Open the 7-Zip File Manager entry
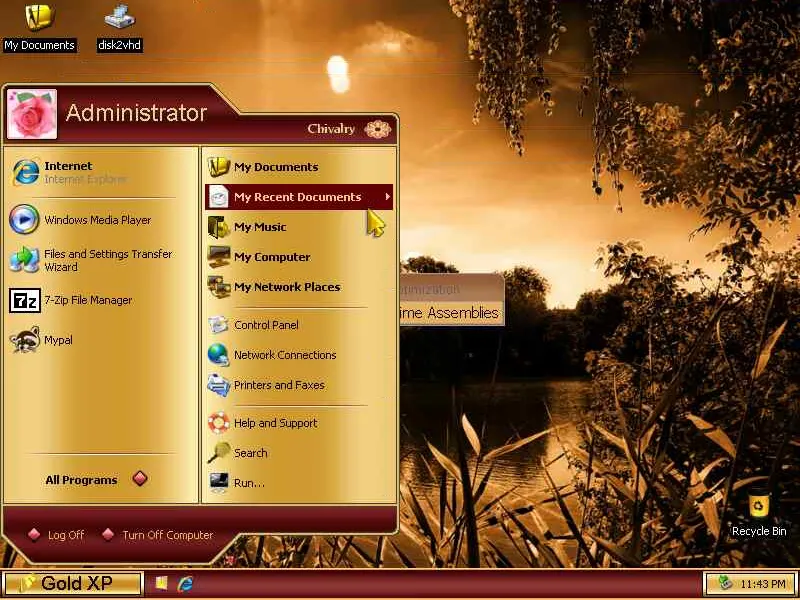The width and height of the screenshot is (800, 600). click(x=101, y=301)
